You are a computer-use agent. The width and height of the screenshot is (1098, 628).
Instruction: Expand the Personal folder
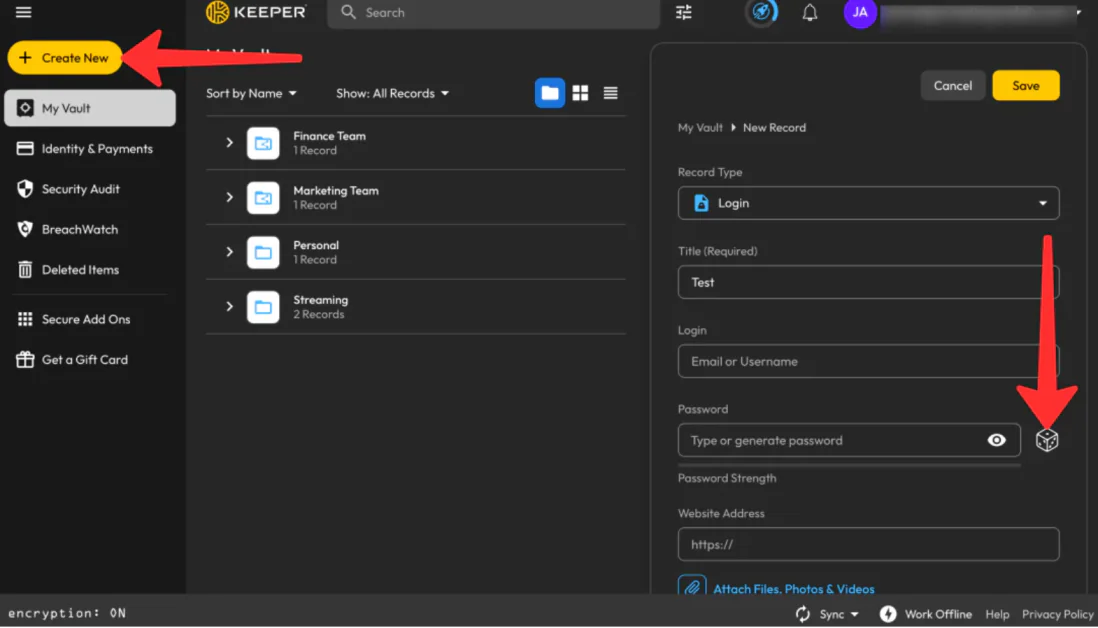pyautogui.click(x=229, y=252)
